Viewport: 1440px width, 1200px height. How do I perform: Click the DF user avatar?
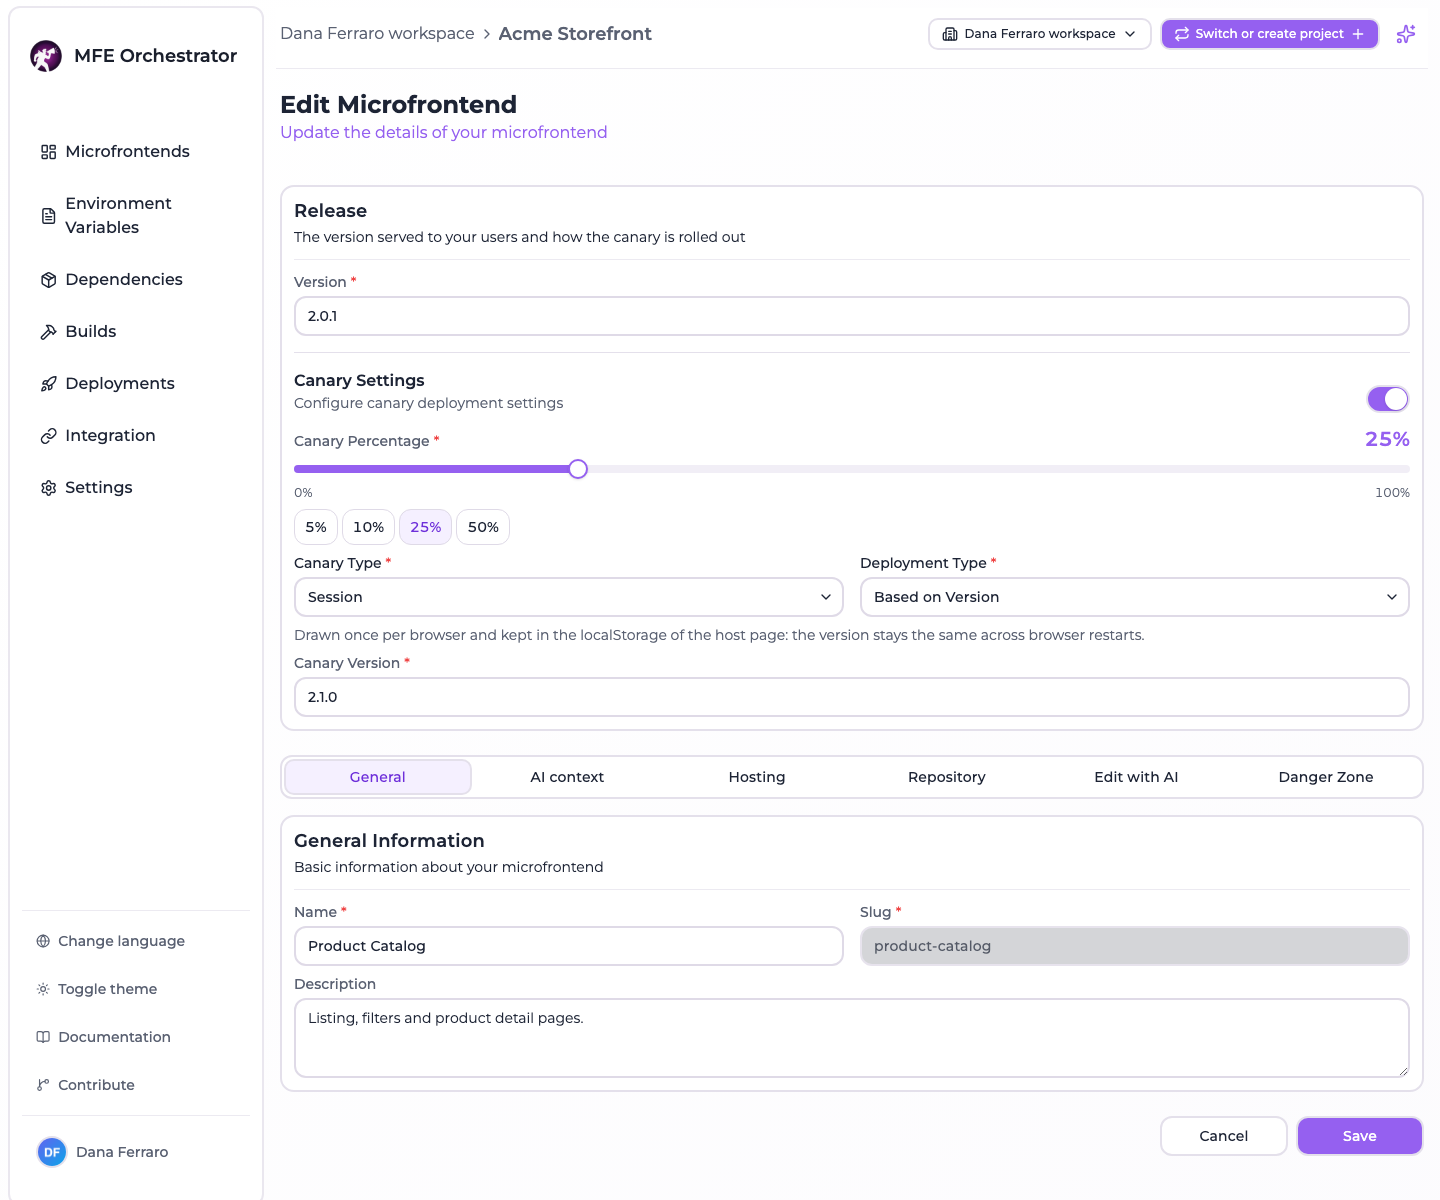52,1152
